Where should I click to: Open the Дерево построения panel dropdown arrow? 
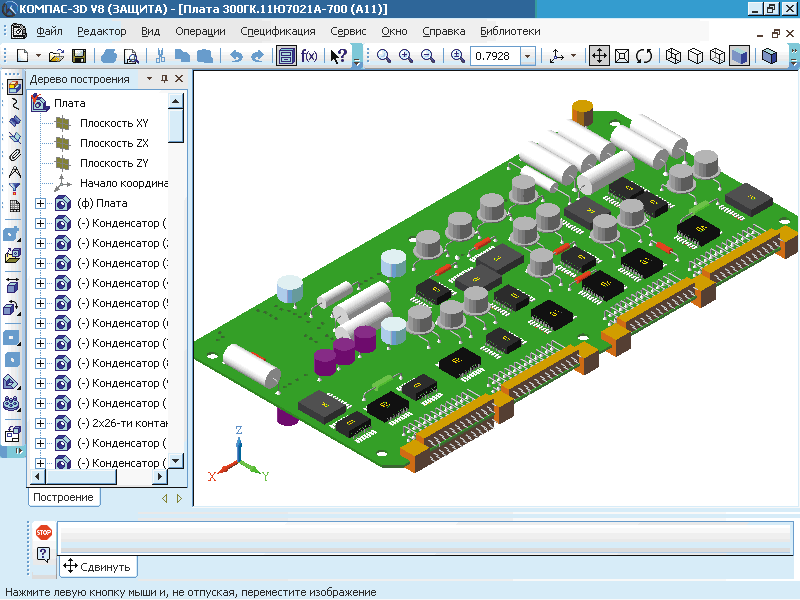point(149,79)
